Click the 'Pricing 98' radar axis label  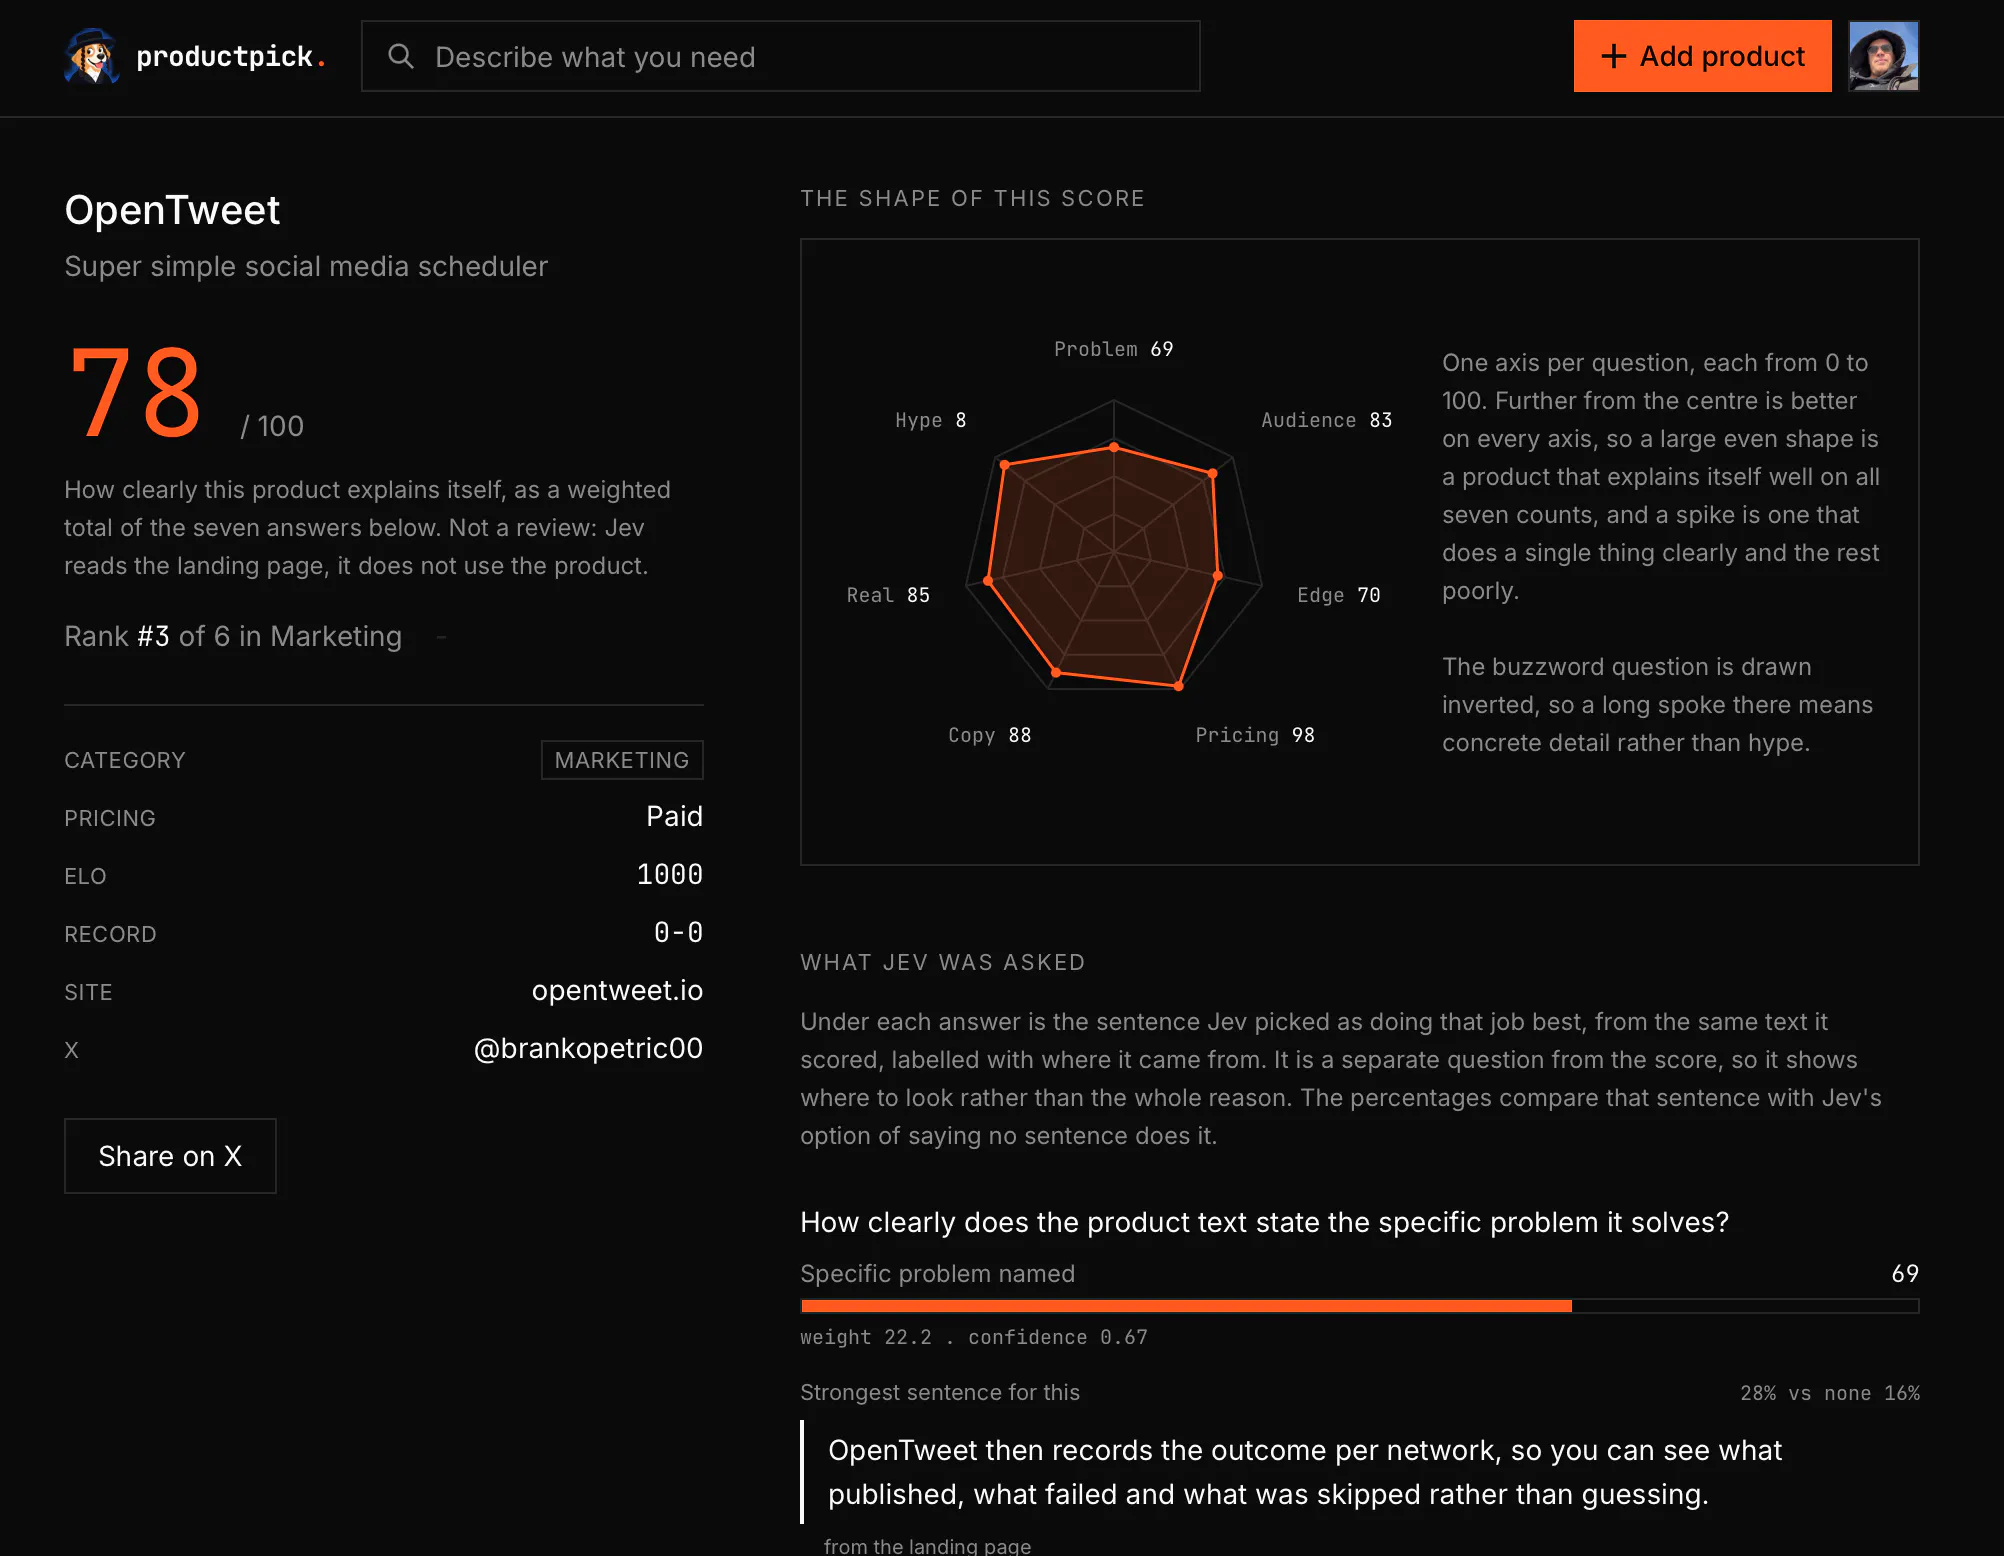click(x=1255, y=735)
